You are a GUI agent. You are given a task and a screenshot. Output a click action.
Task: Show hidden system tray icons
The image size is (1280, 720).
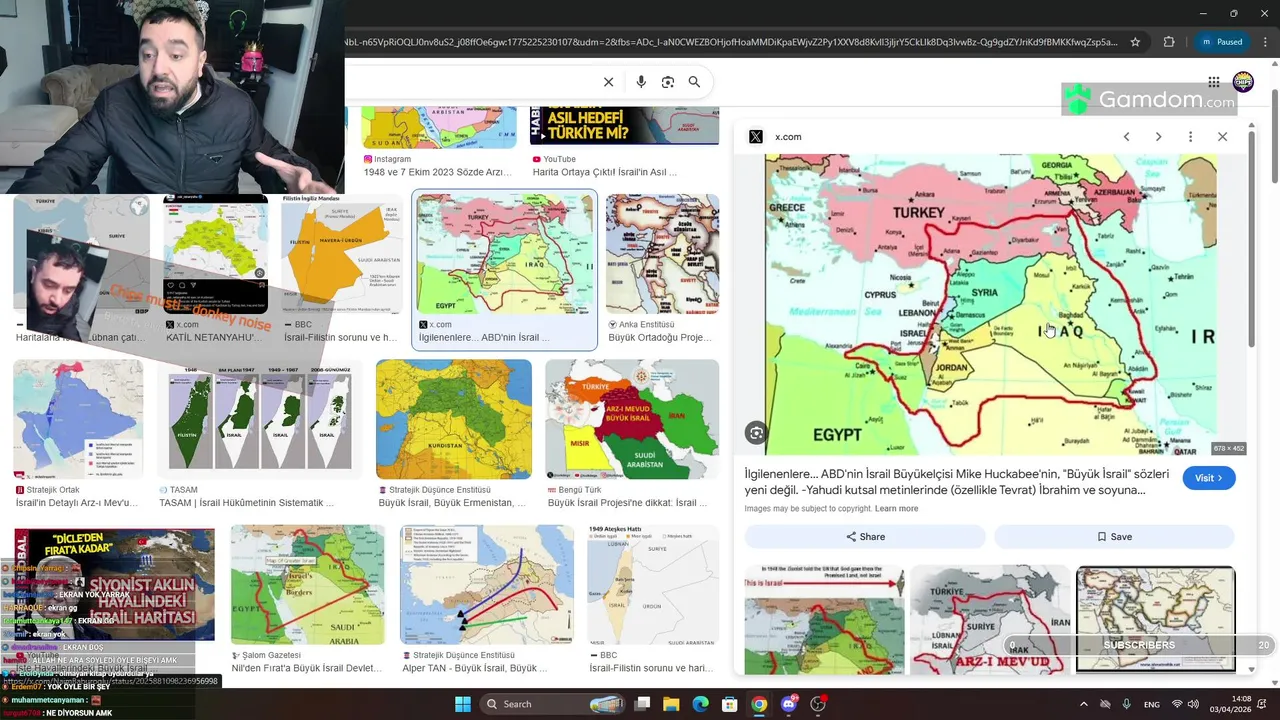click(x=1083, y=704)
